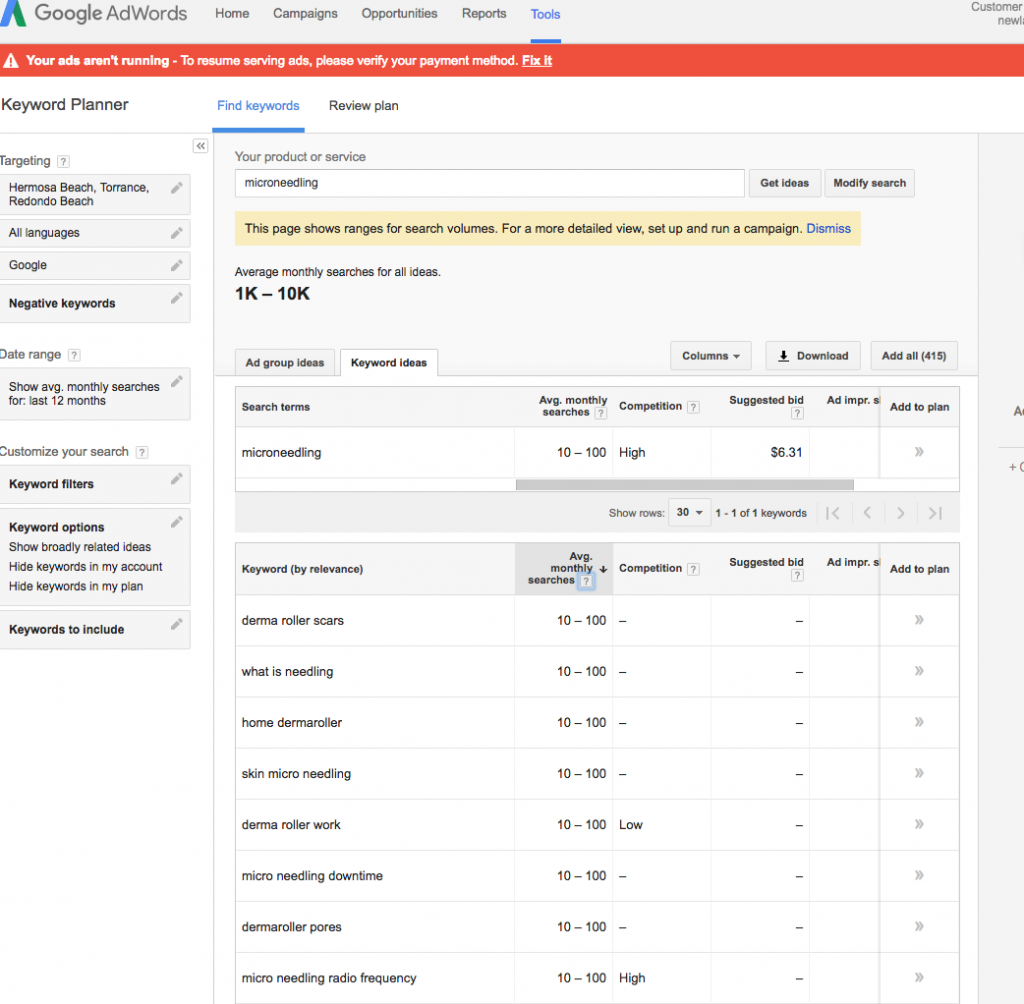The height and width of the screenshot is (1004, 1024).
Task: Switch to Ad group ideas tab
Action: pos(285,363)
